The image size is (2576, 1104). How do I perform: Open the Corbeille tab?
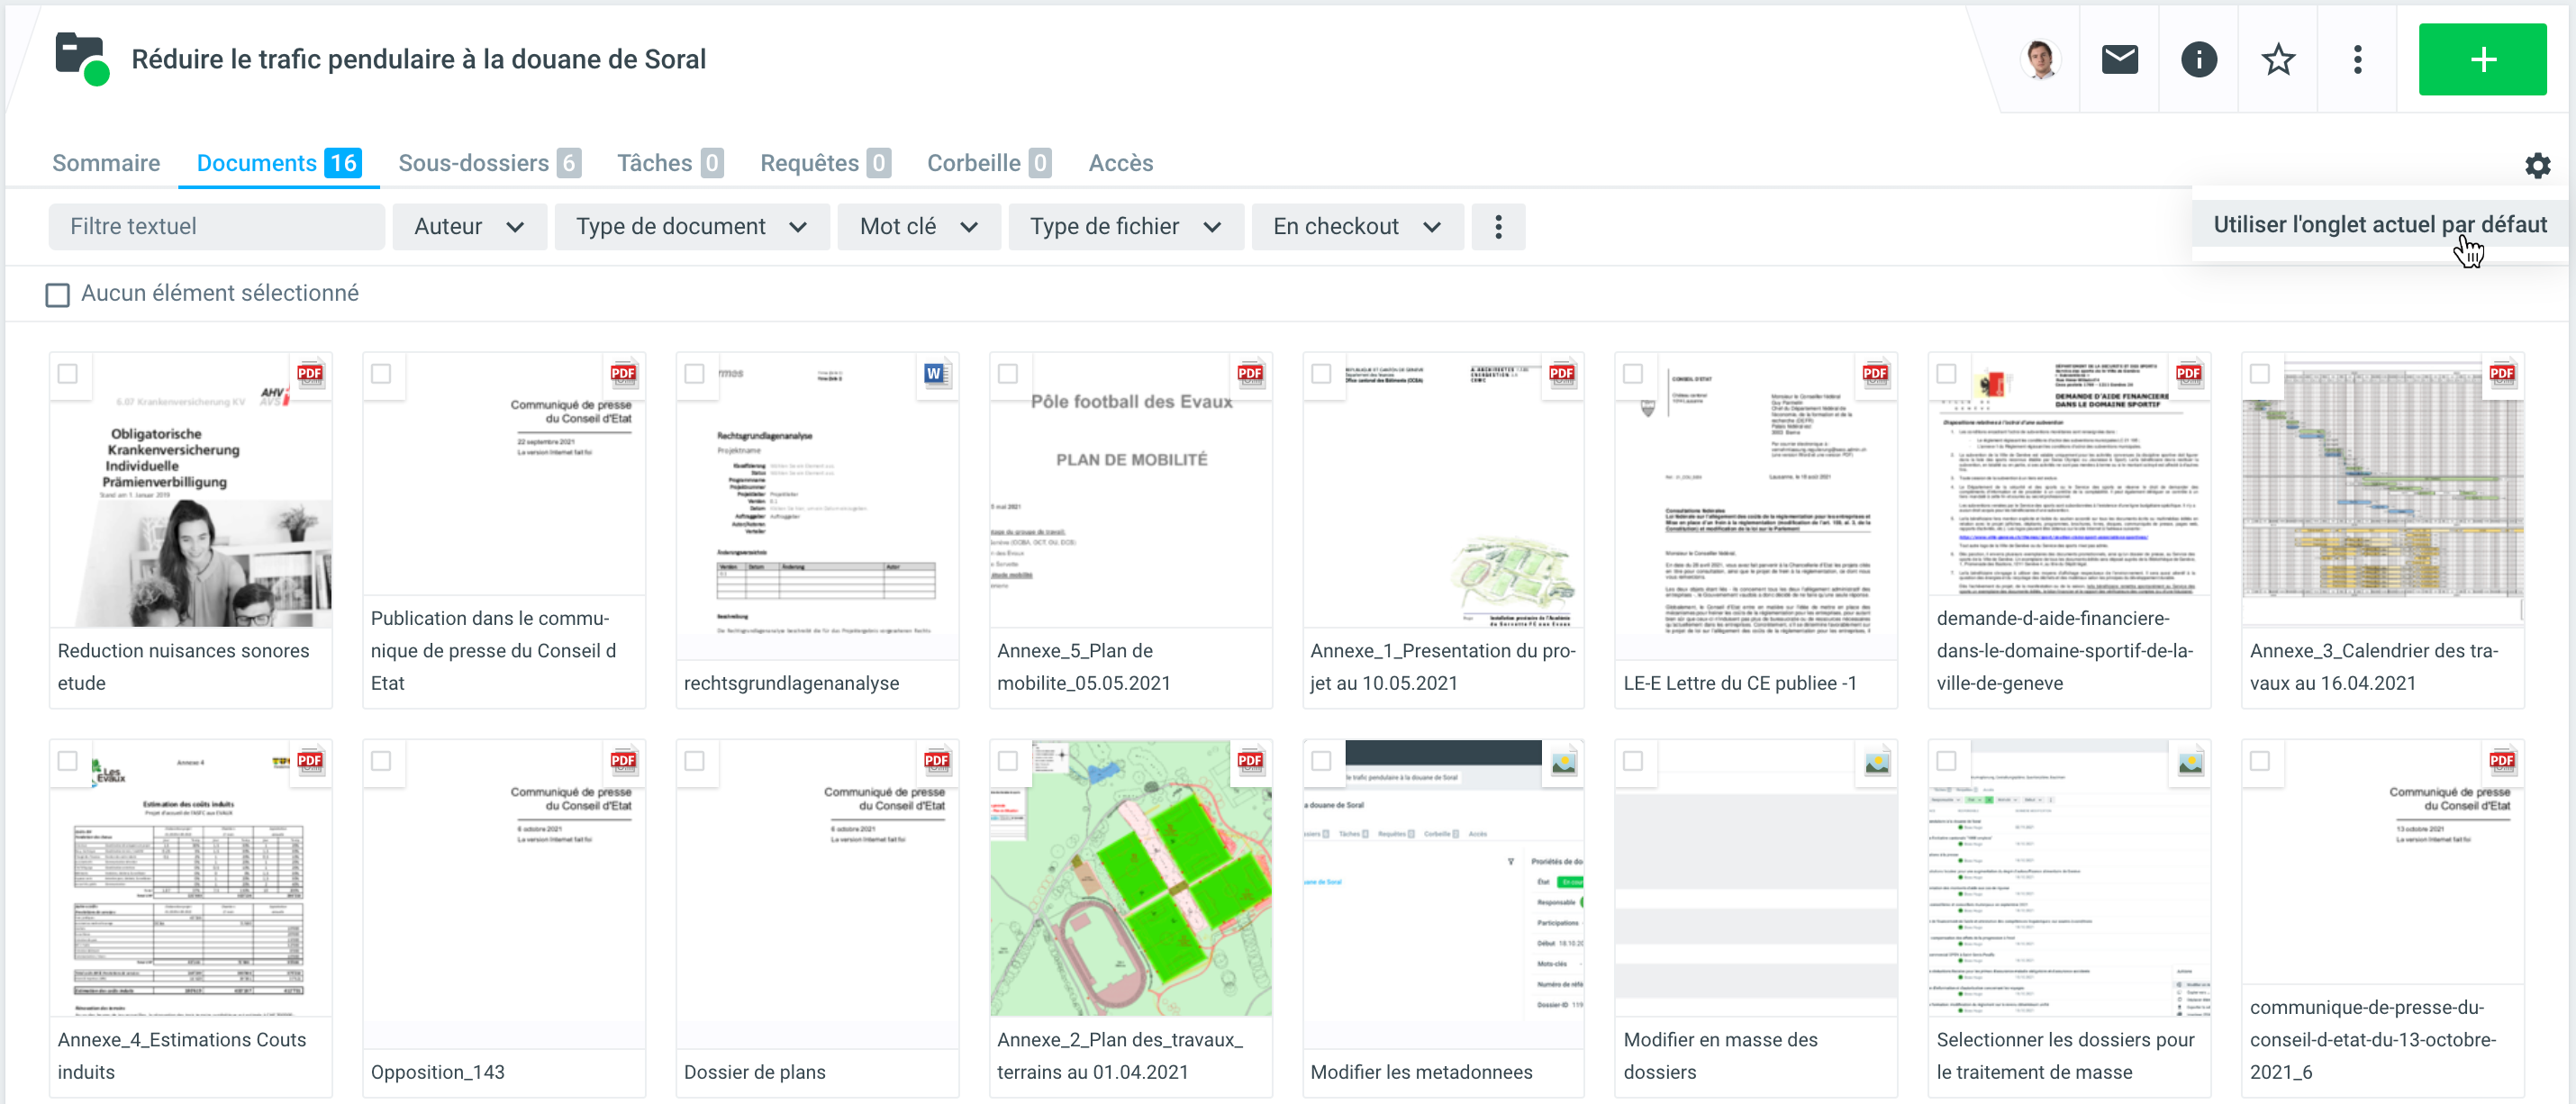tap(988, 163)
